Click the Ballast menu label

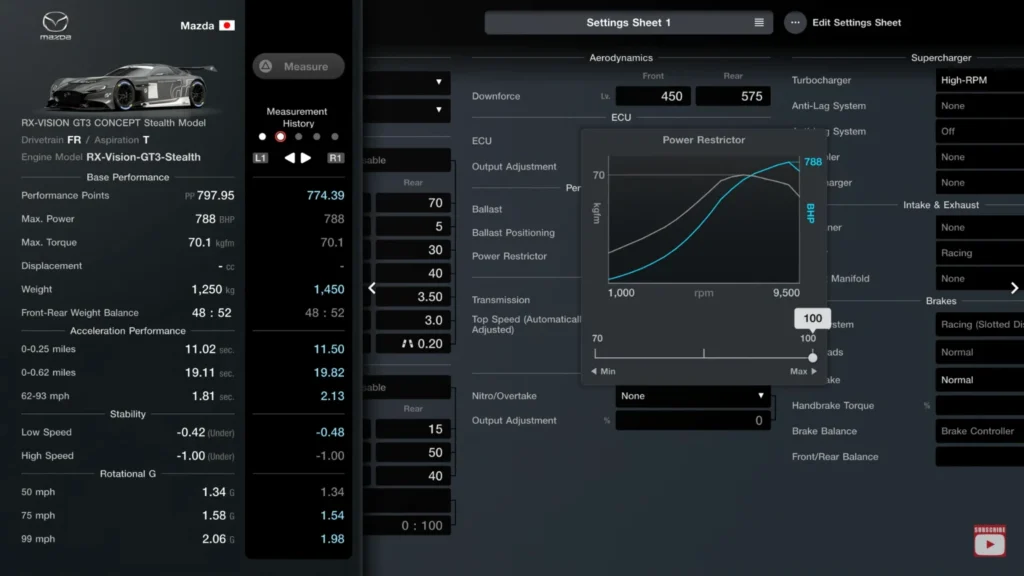point(487,209)
